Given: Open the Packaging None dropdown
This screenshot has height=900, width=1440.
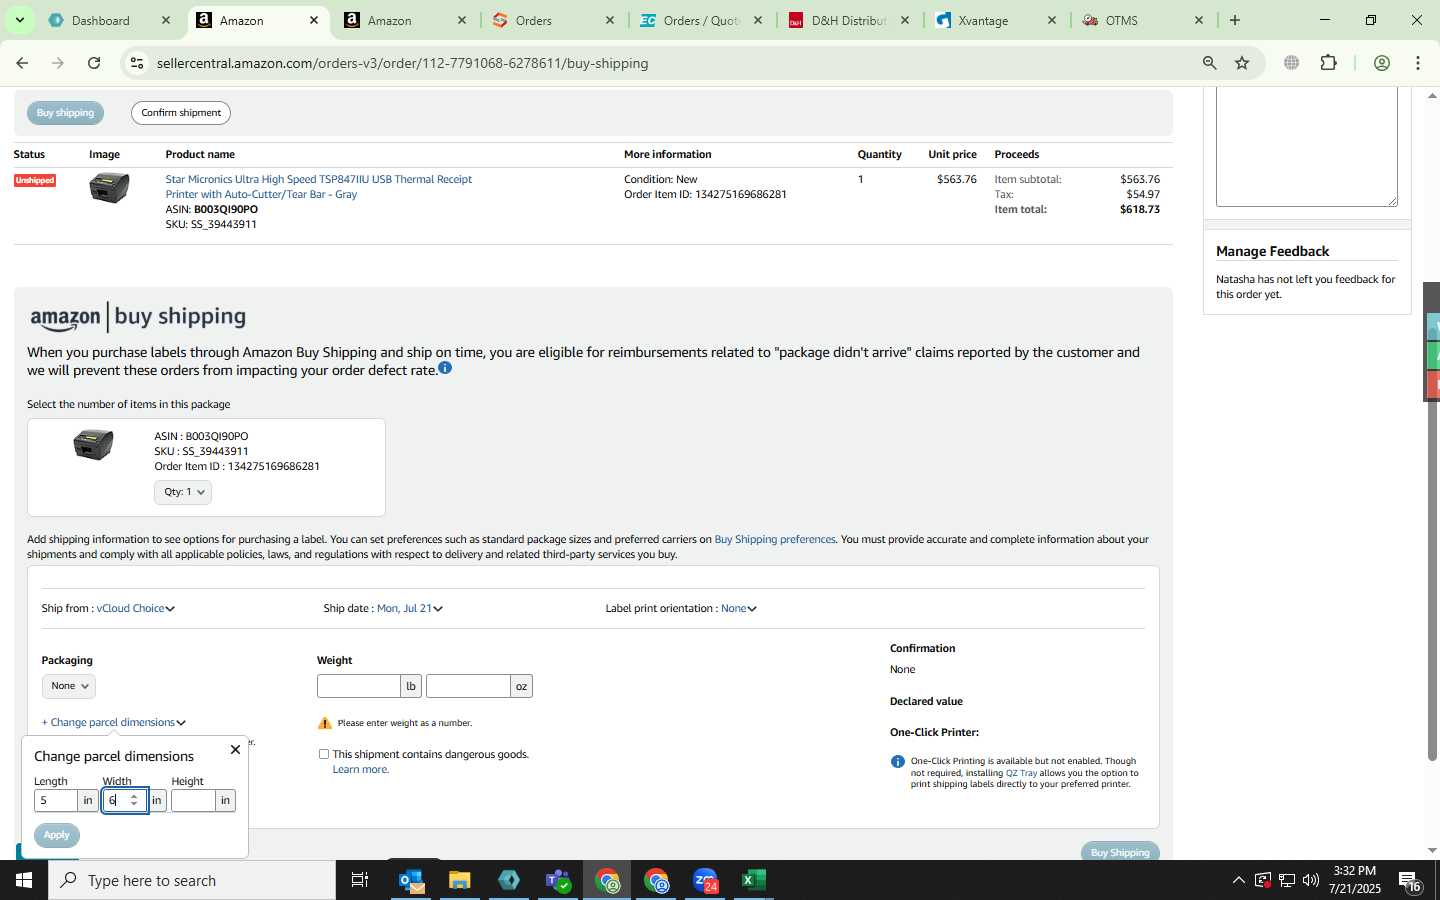Looking at the screenshot, I should 69,686.
